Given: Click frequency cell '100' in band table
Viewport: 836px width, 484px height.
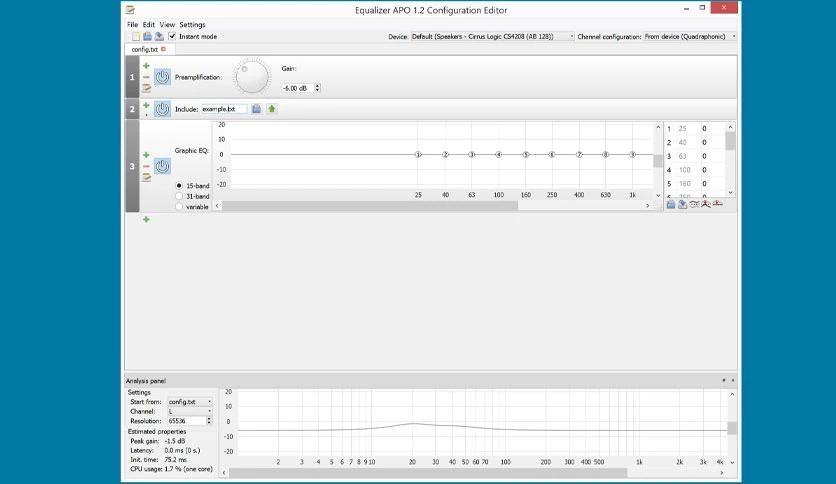Looking at the screenshot, I should (685, 170).
